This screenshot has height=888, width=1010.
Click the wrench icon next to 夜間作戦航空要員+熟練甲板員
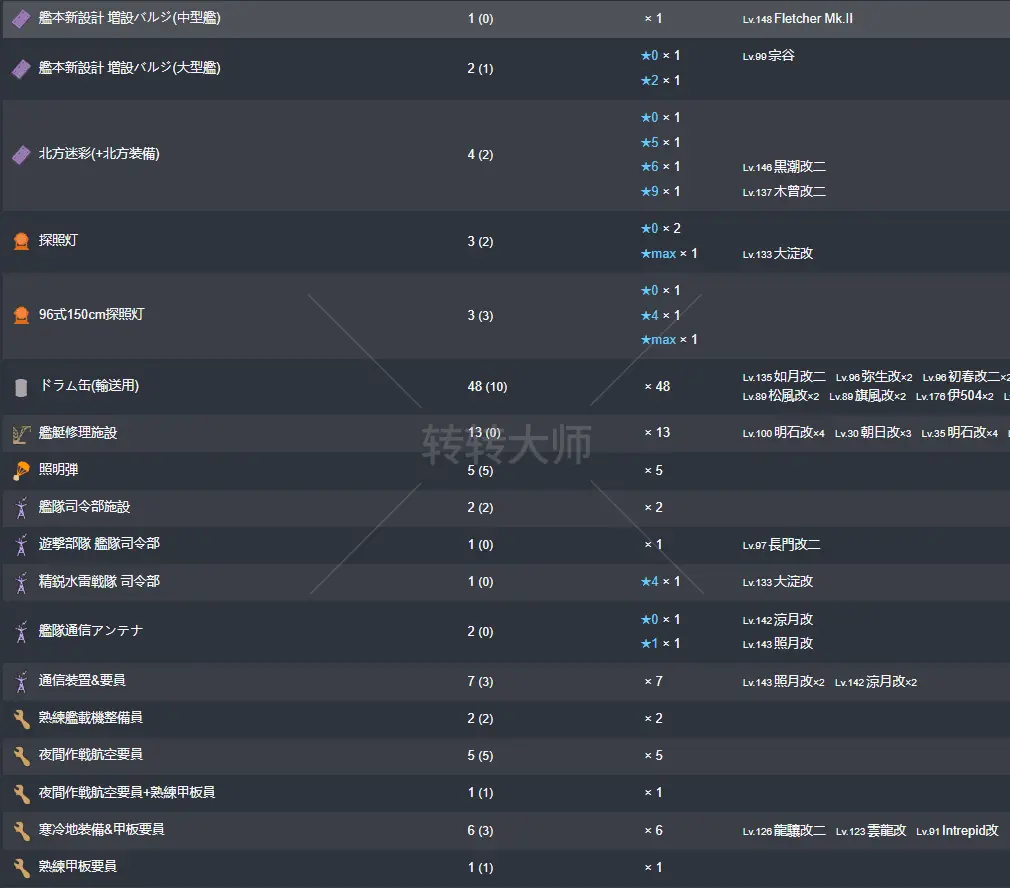tap(21, 793)
